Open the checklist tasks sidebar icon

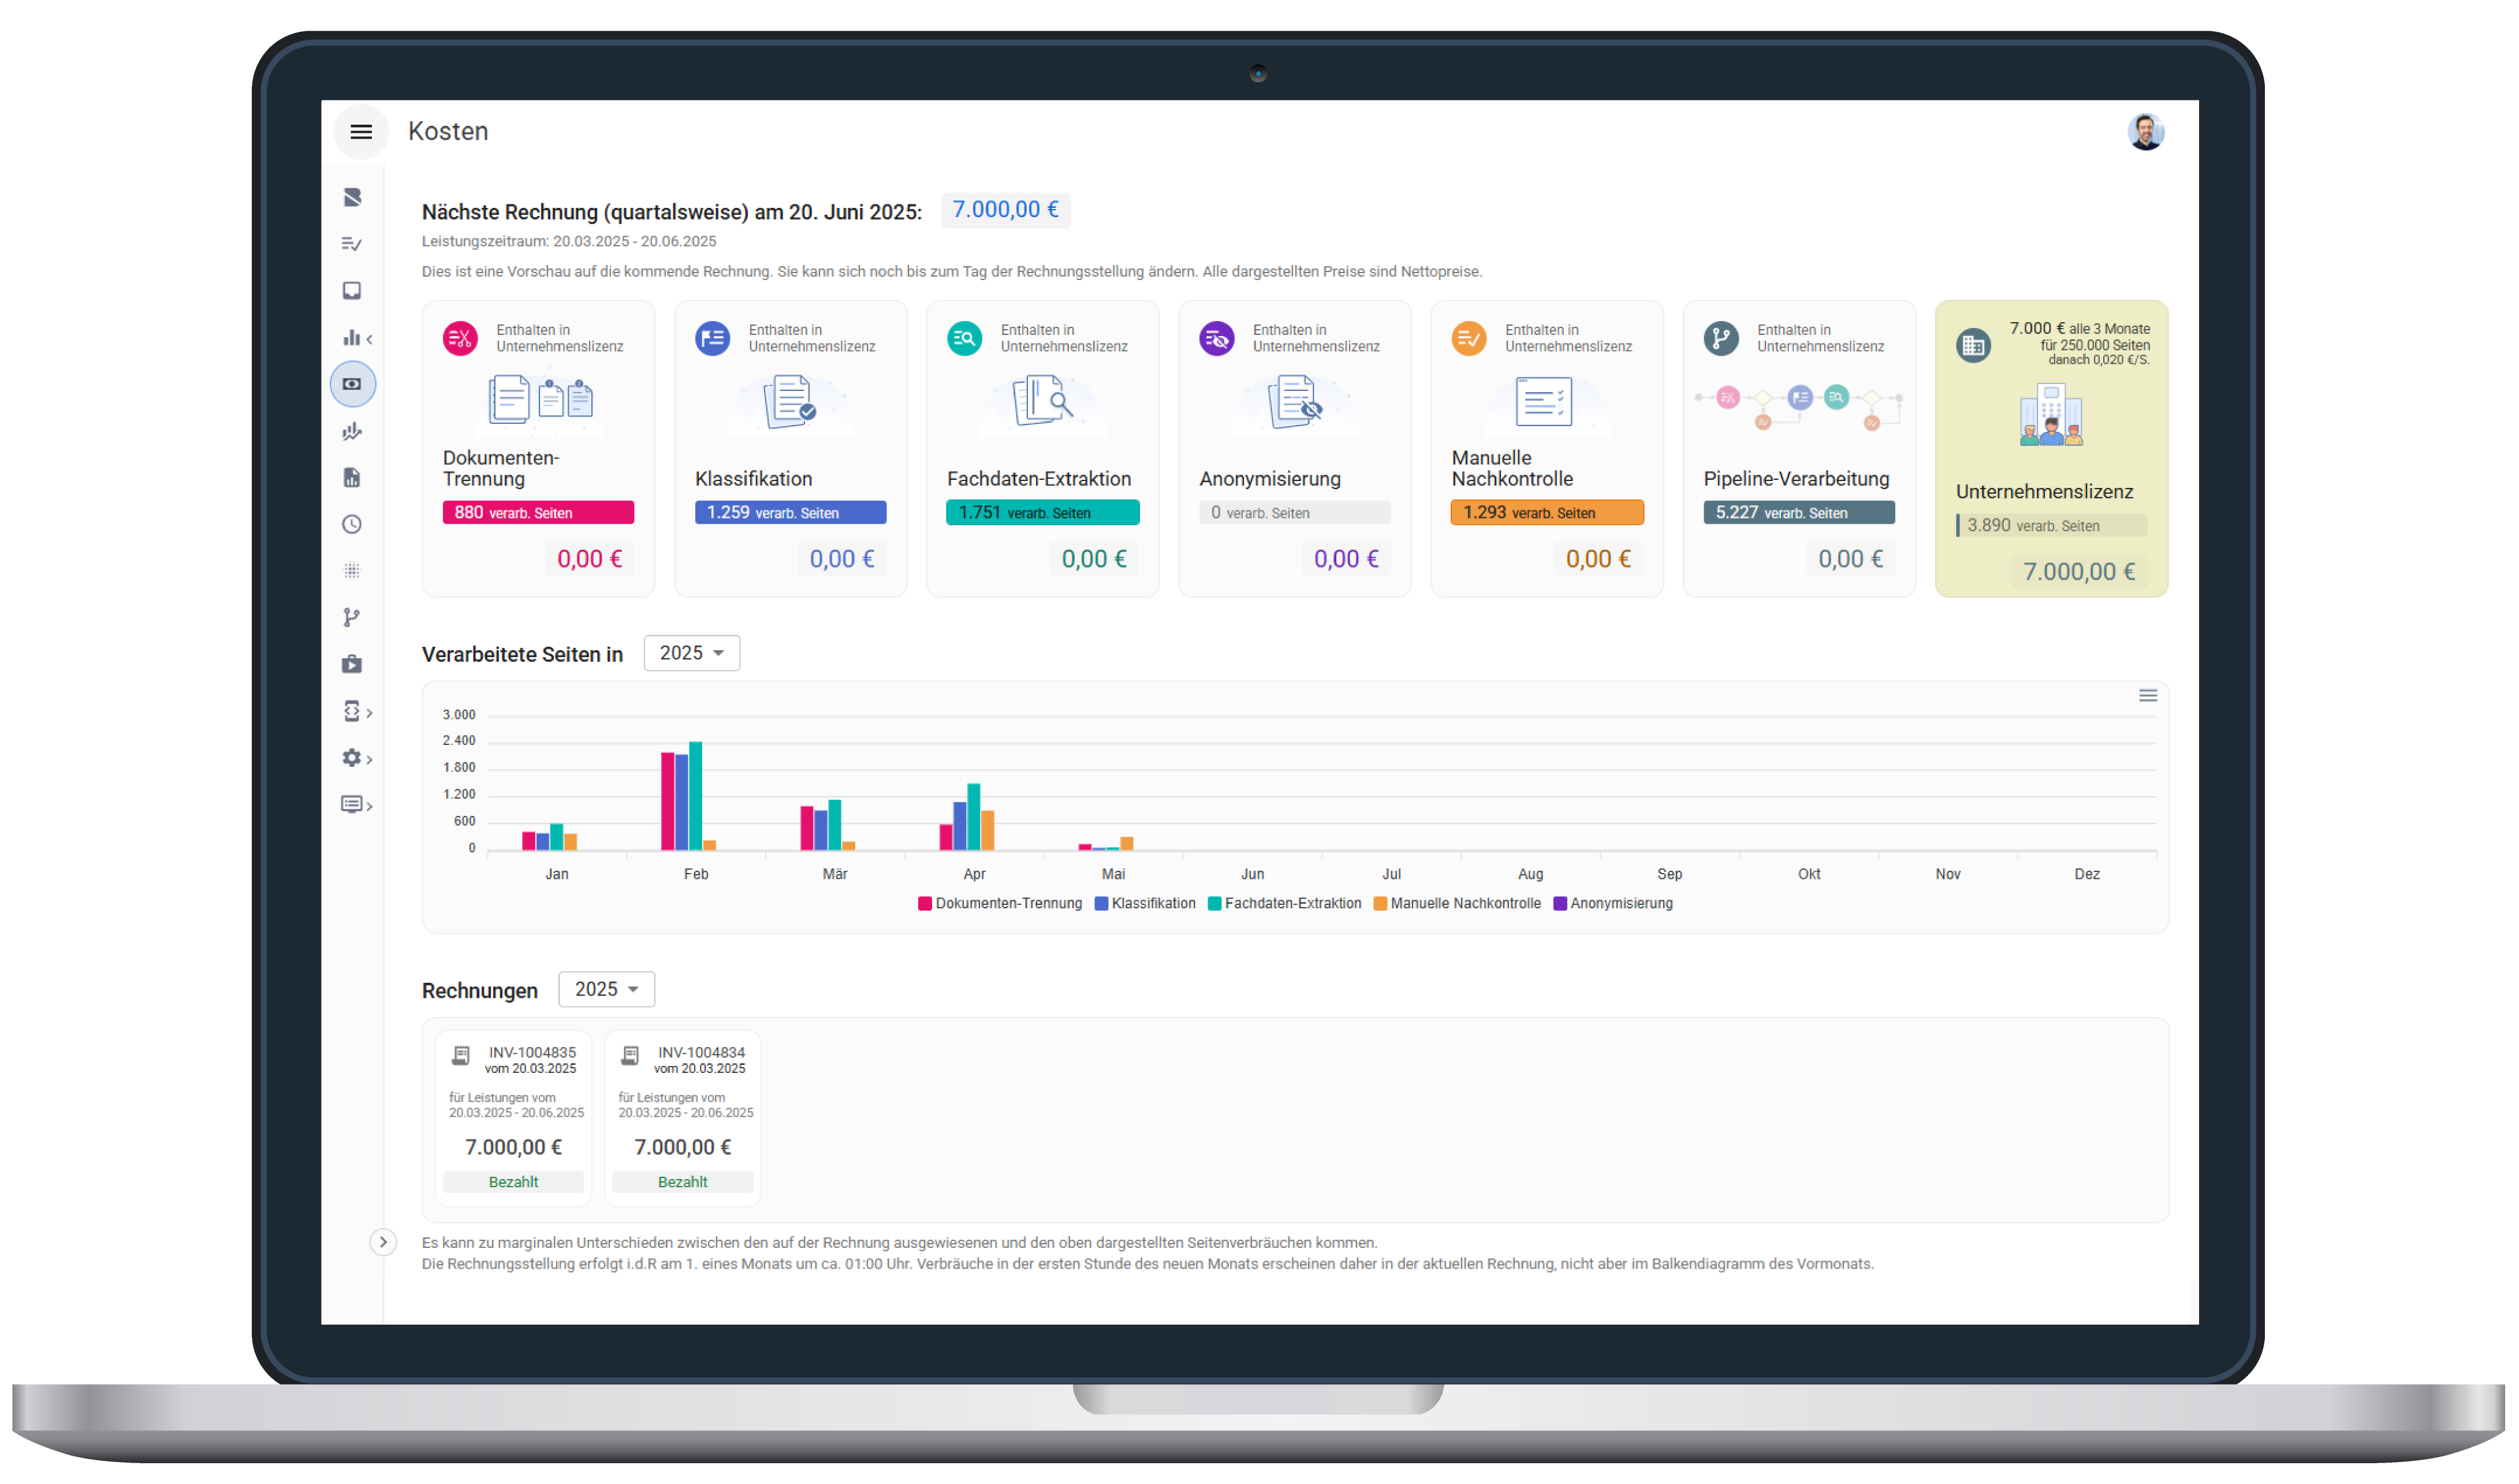352,244
